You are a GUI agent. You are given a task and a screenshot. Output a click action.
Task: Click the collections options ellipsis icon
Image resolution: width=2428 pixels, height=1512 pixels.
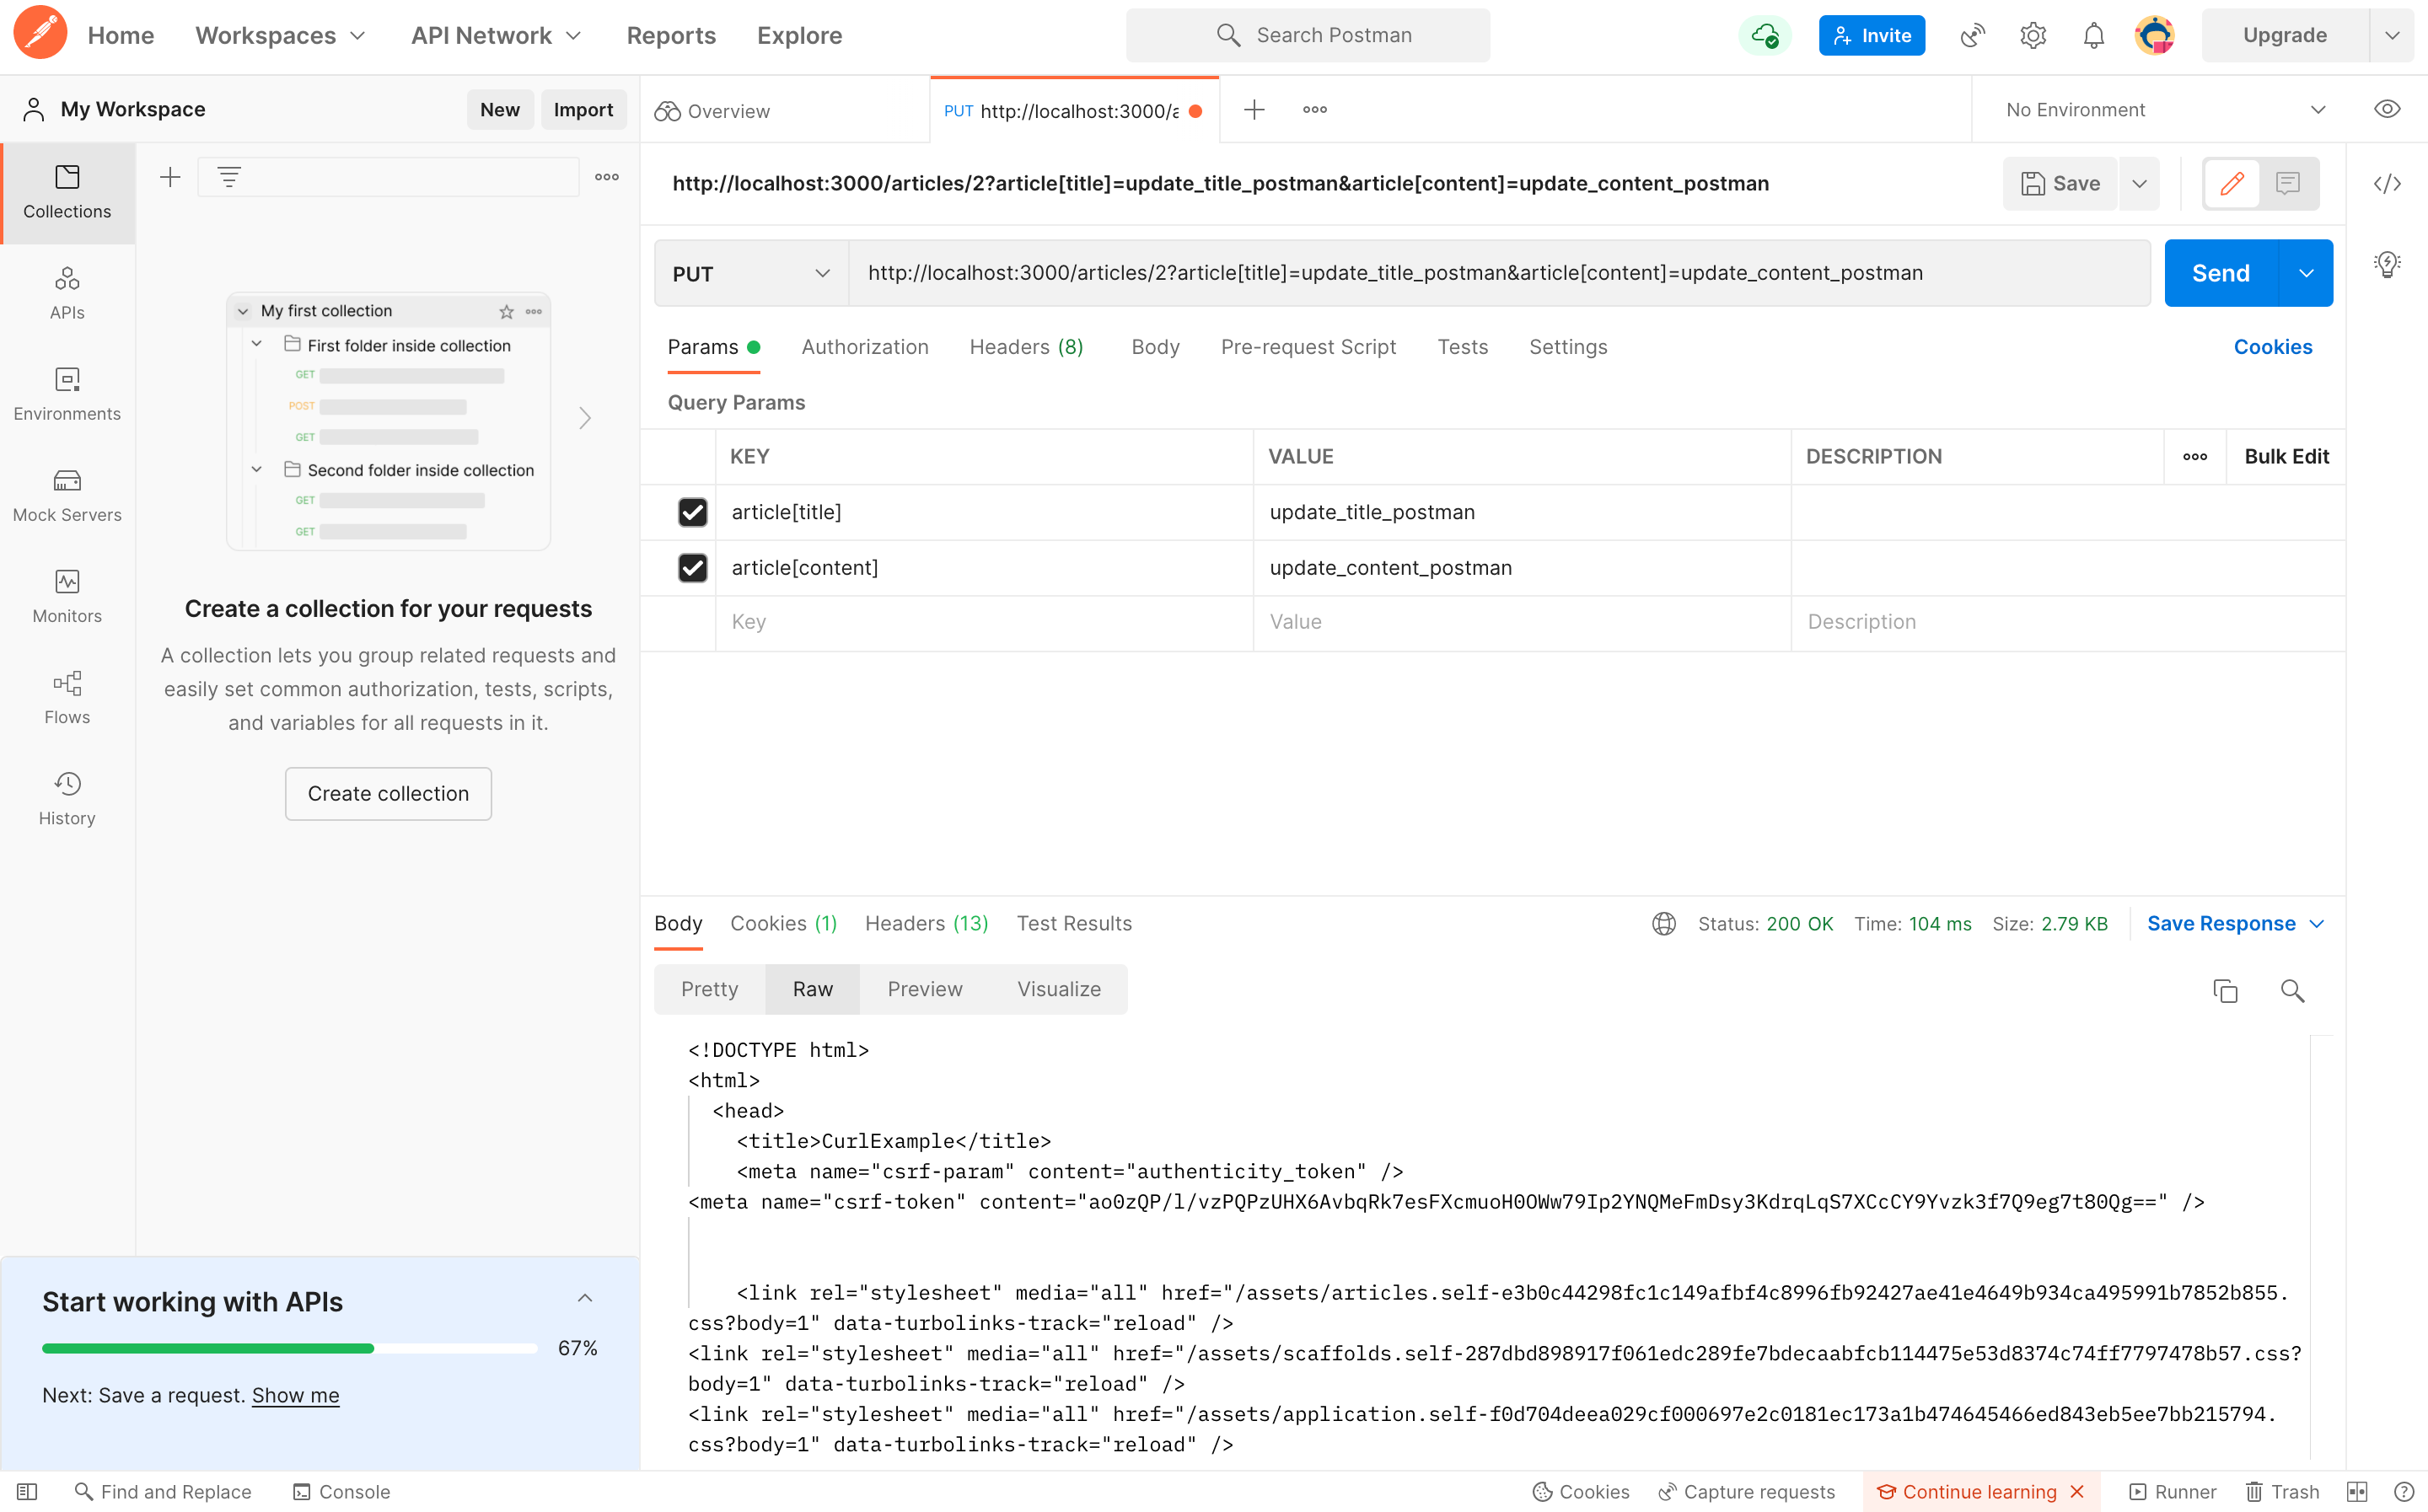[607, 177]
